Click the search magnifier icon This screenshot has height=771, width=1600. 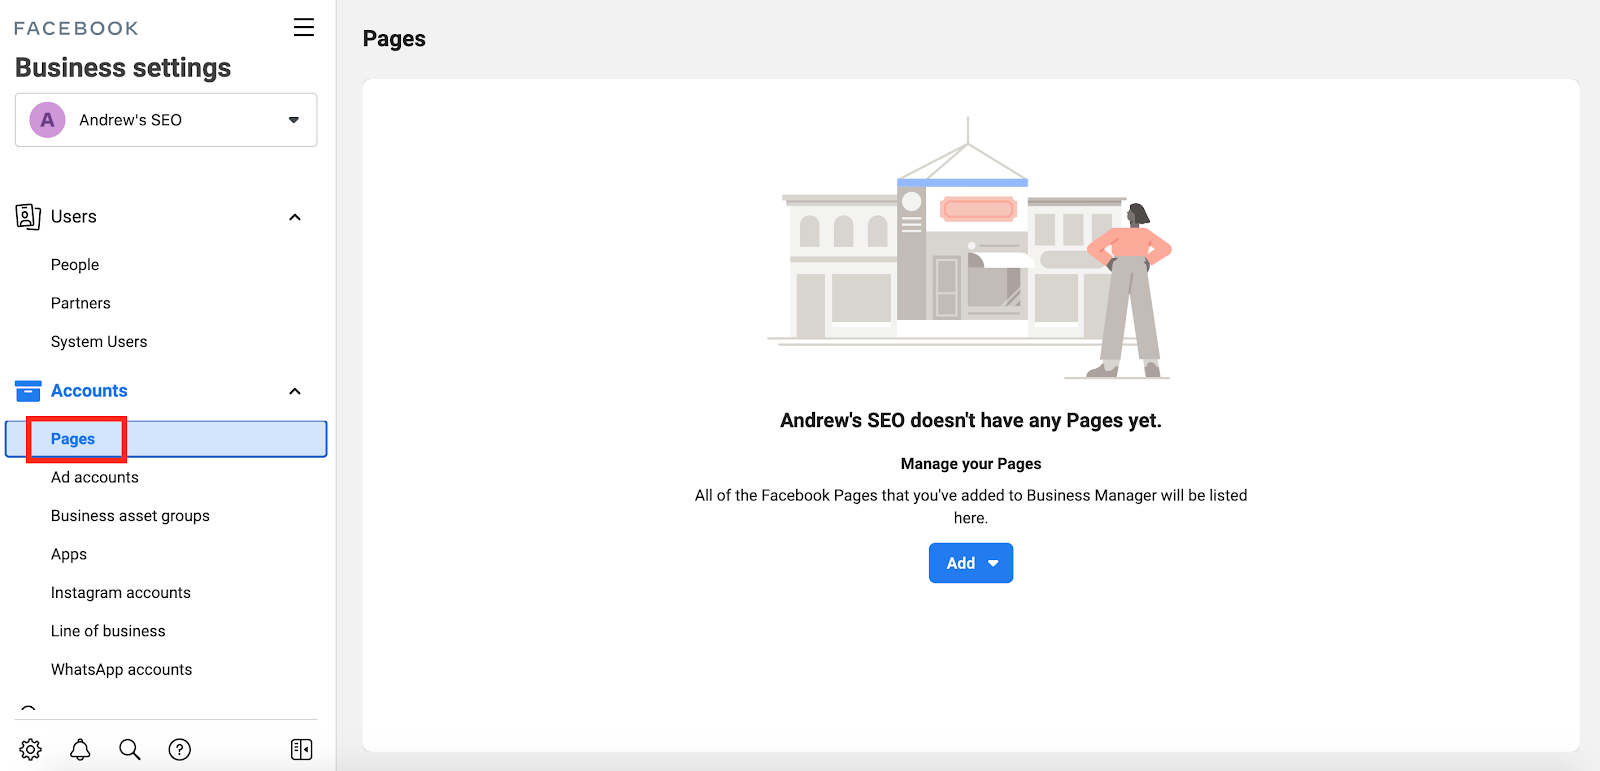[x=130, y=749]
